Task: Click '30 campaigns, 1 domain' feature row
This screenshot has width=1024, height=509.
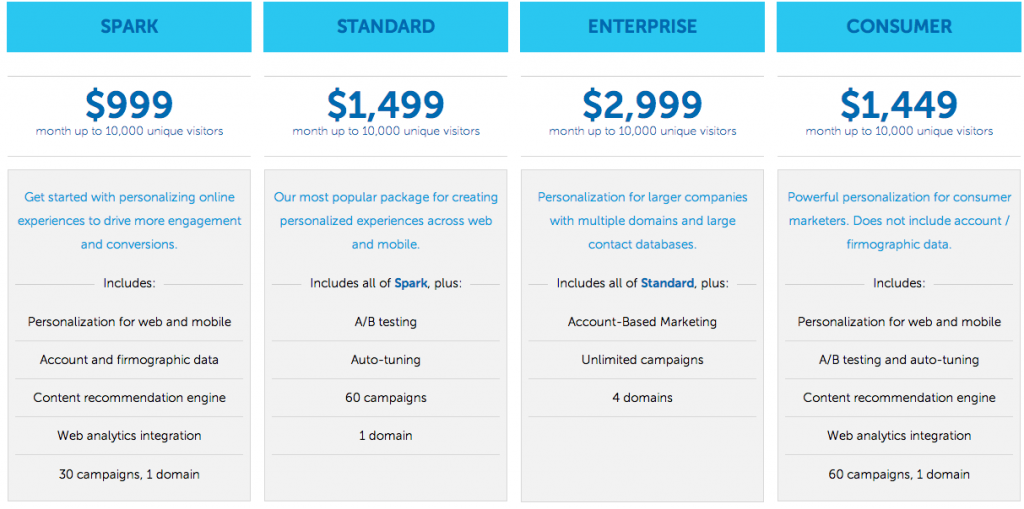Action: pyautogui.click(x=129, y=474)
